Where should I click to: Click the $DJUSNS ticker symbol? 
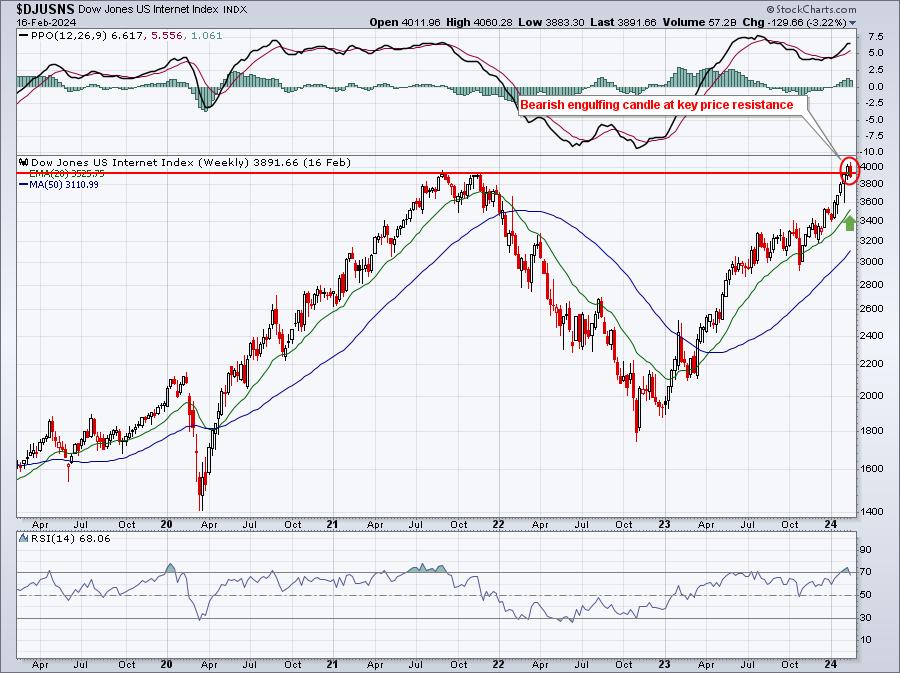click(45, 9)
